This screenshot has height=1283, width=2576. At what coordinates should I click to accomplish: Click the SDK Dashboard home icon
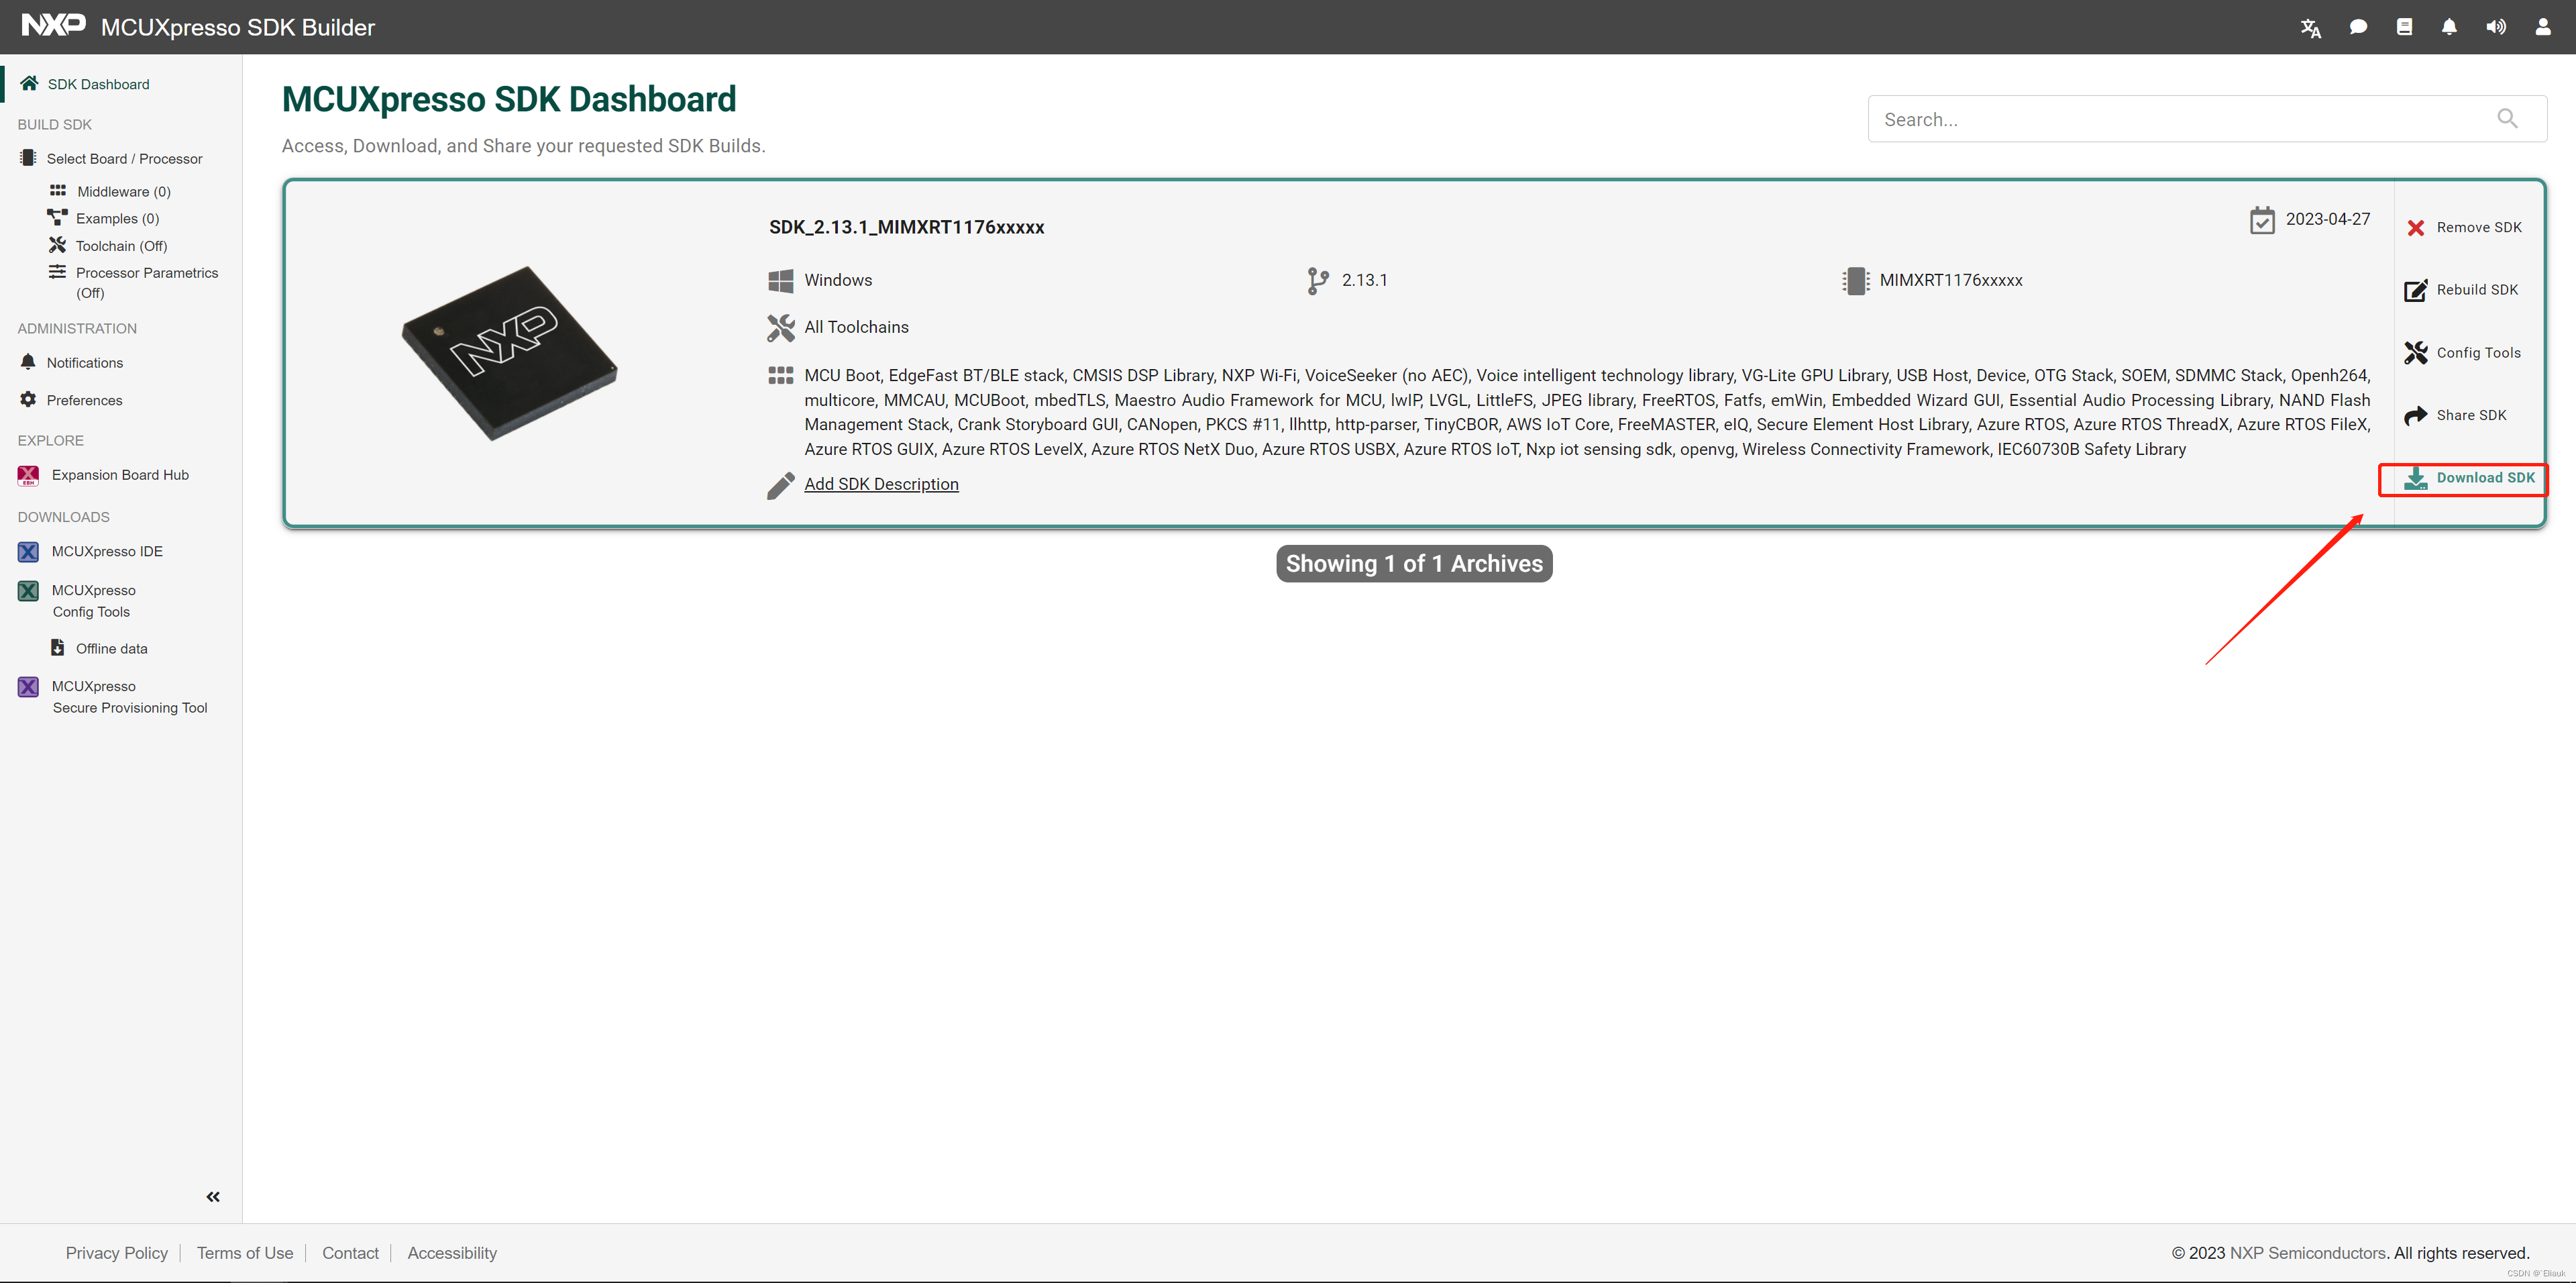click(29, 83)
